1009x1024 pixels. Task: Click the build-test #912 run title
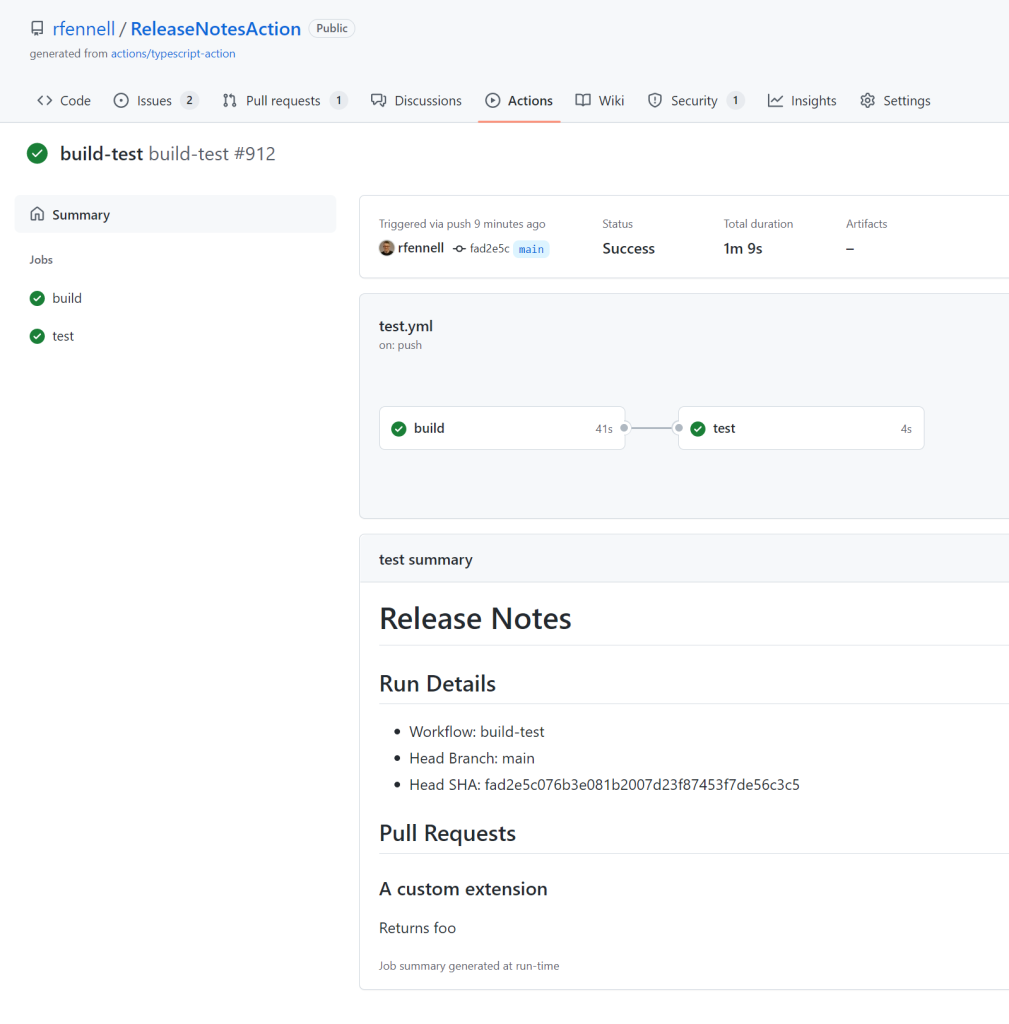tap(167, 153)
